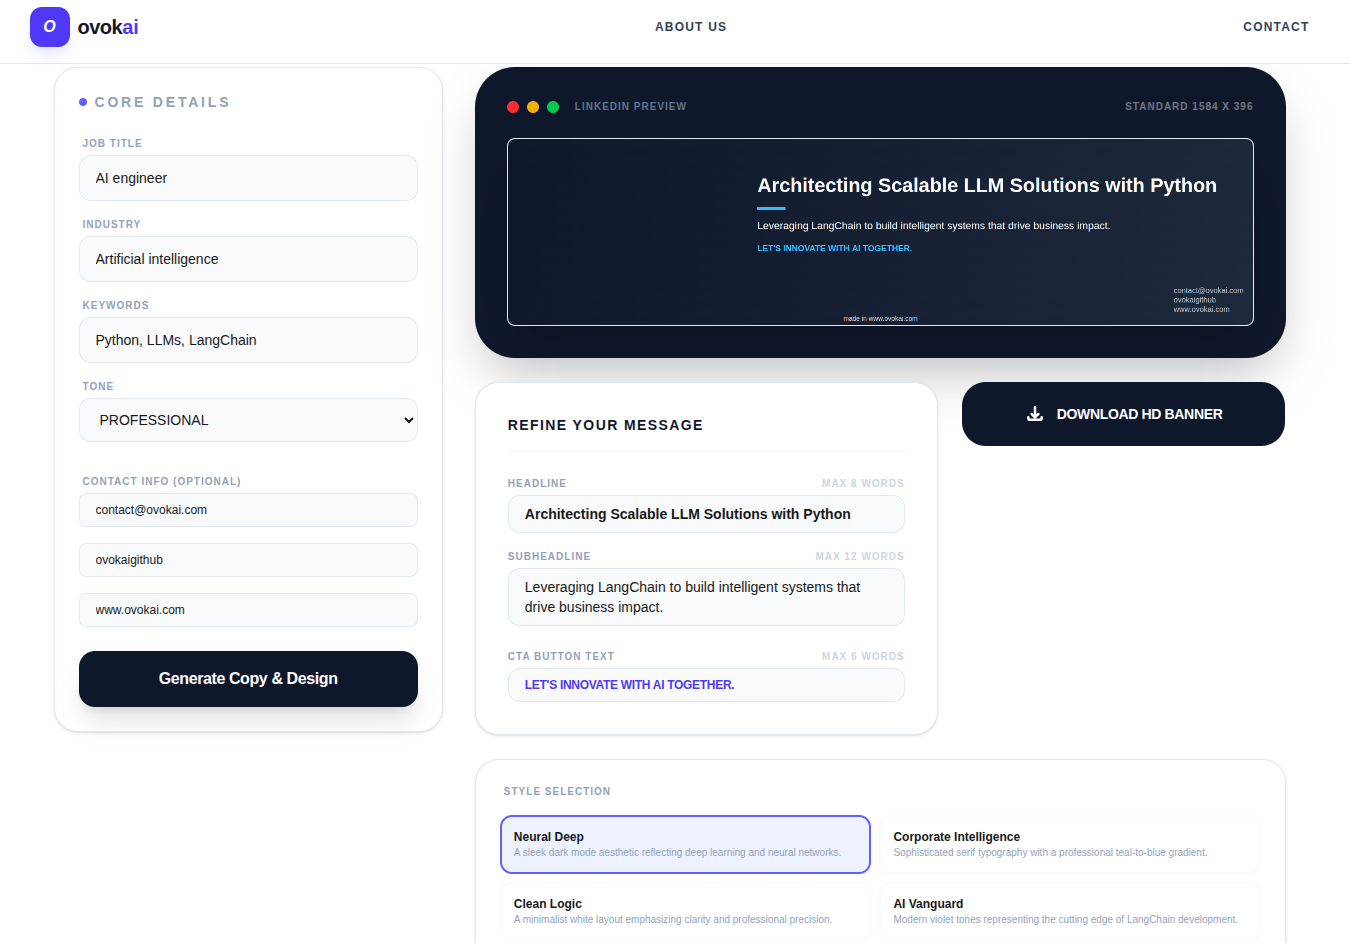This screenshot has height=943, width=1350.
Task: Select the Headline text field
Action: click(x=706, y=514)
